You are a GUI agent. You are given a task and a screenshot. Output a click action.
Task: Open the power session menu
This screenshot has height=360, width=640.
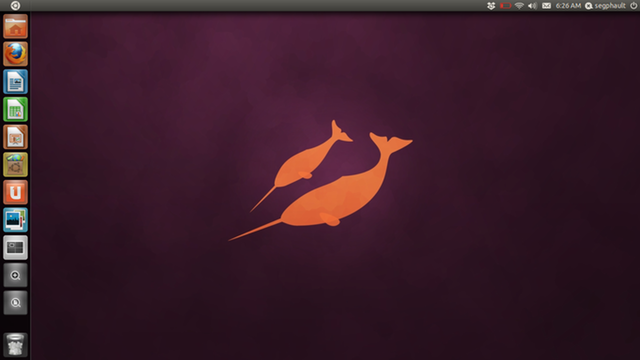point(633,5)
